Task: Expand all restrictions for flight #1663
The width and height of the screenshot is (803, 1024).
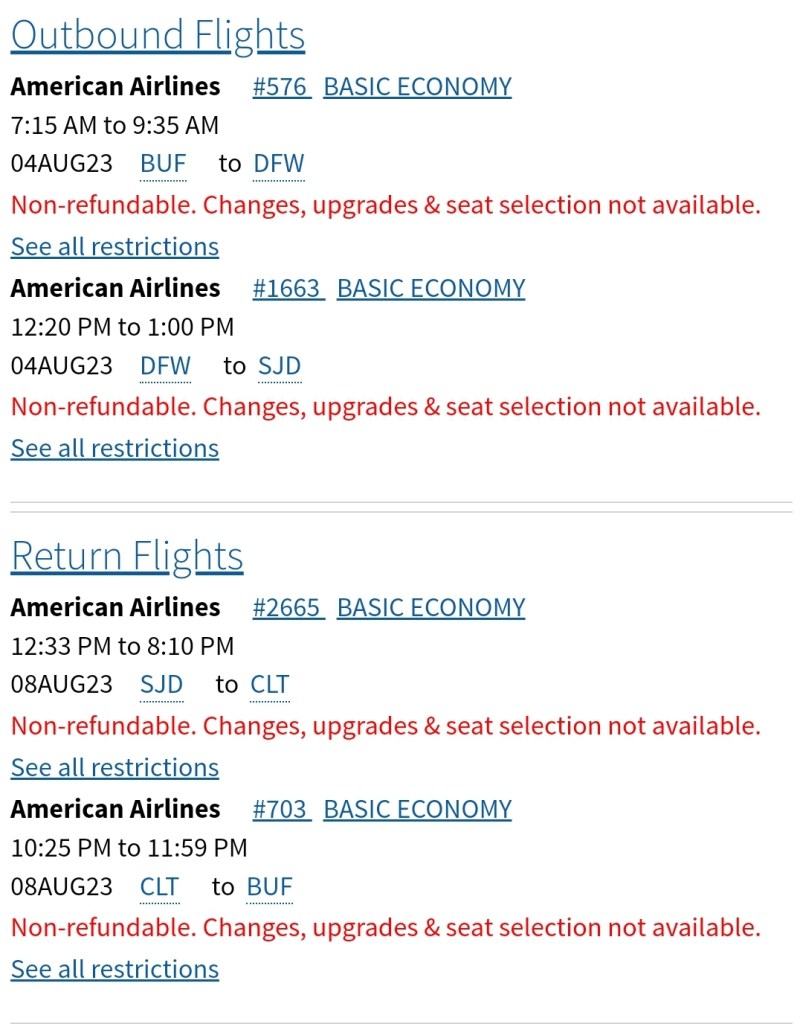Action: coord(114,448)
